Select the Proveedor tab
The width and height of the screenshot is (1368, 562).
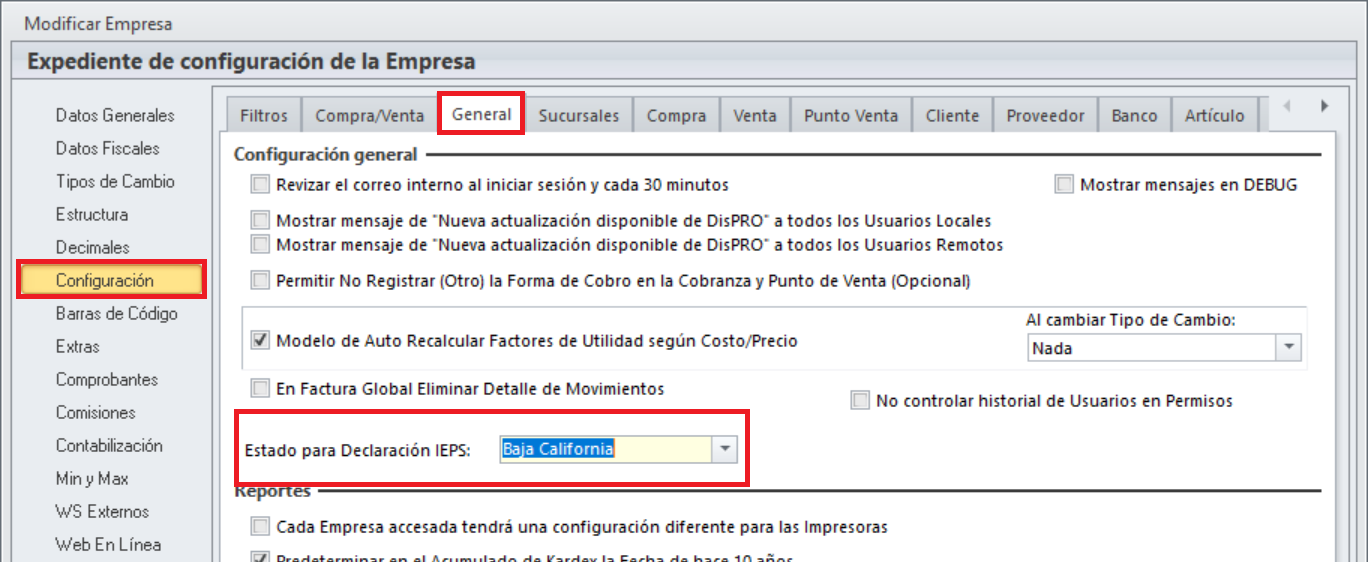(1045, 116)
